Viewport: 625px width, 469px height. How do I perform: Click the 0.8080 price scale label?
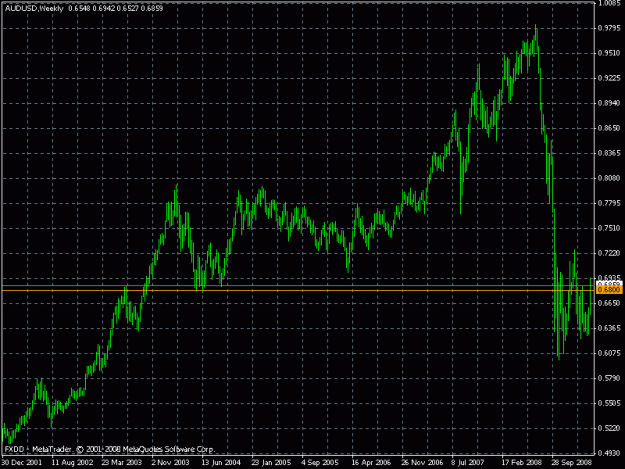[609, 179]
